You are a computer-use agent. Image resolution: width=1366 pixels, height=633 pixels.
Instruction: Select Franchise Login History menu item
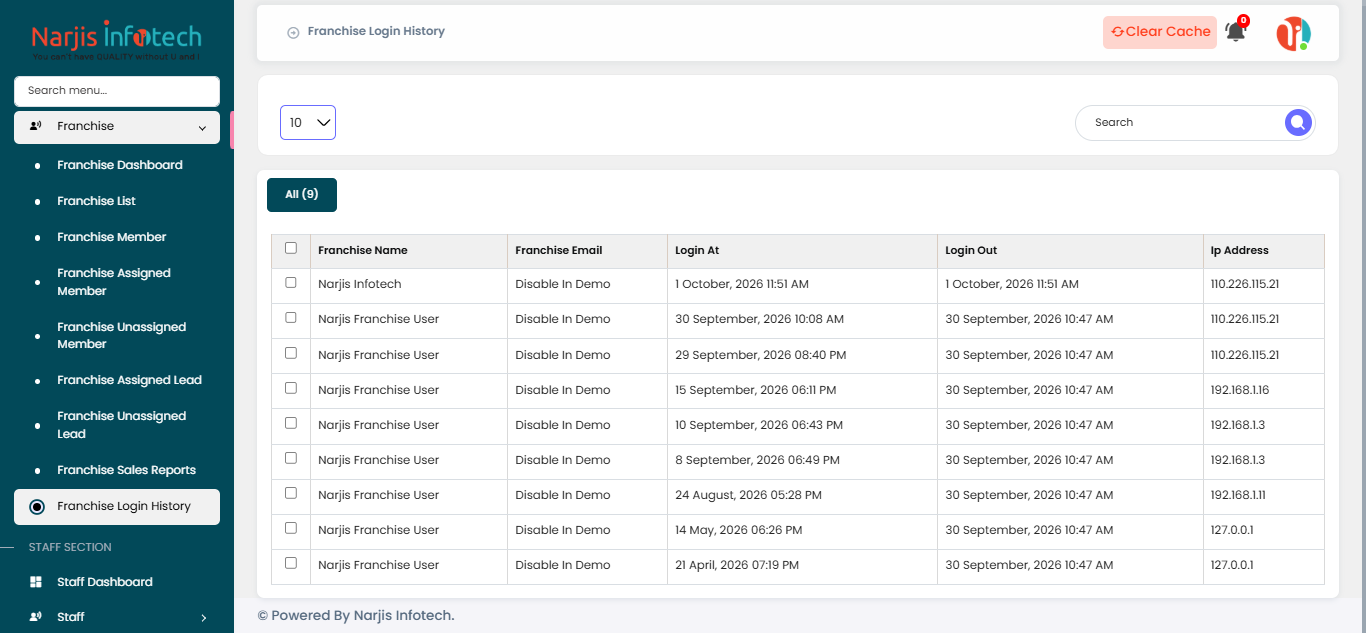(x=117, y=506)
